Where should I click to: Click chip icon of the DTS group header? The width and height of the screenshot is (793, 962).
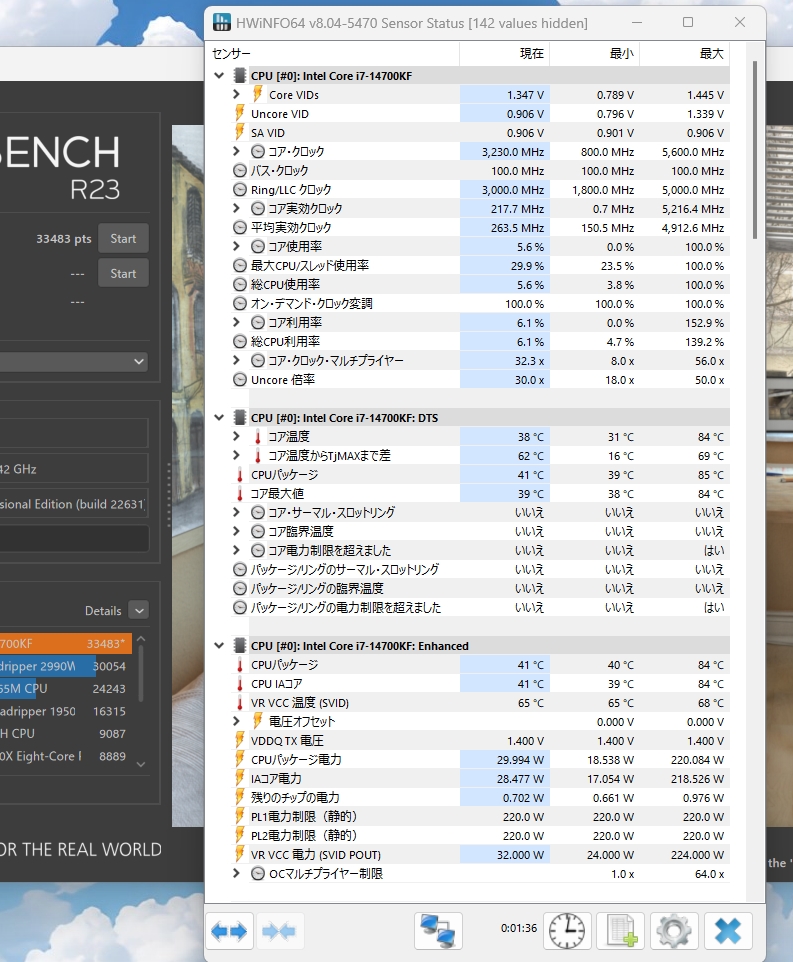click(x=240, y=418)
